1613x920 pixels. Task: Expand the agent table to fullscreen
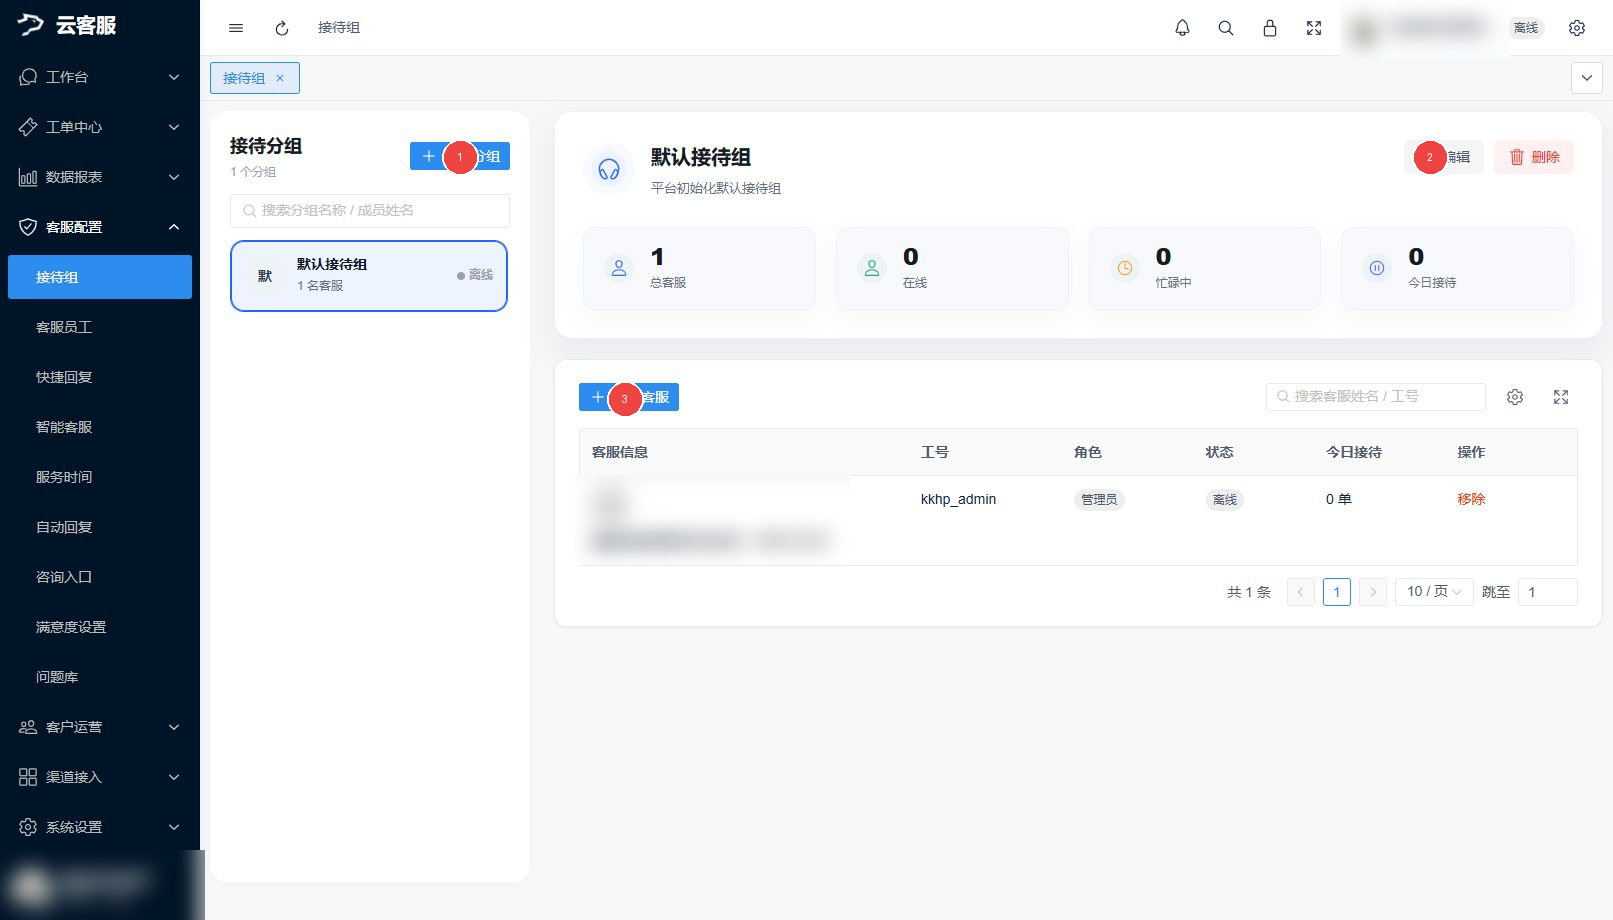[x=1561, y=397]
